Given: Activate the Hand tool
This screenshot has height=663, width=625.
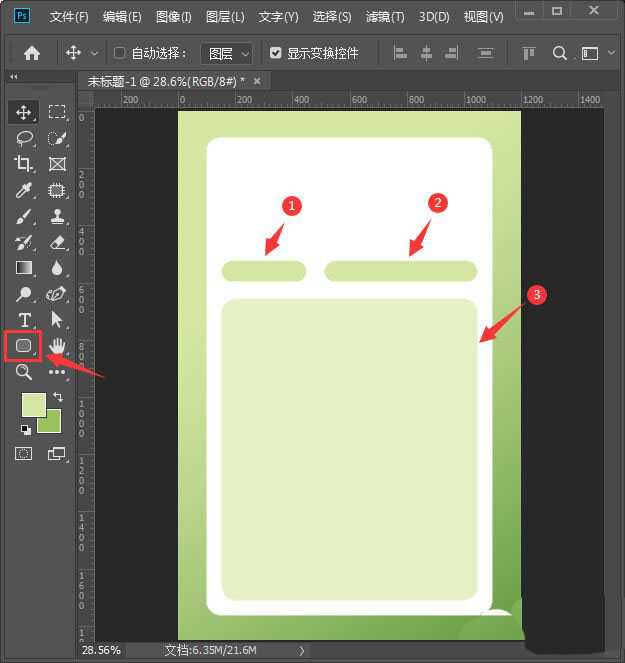Looking at the screenshot, I should click(x=57, y=346).
